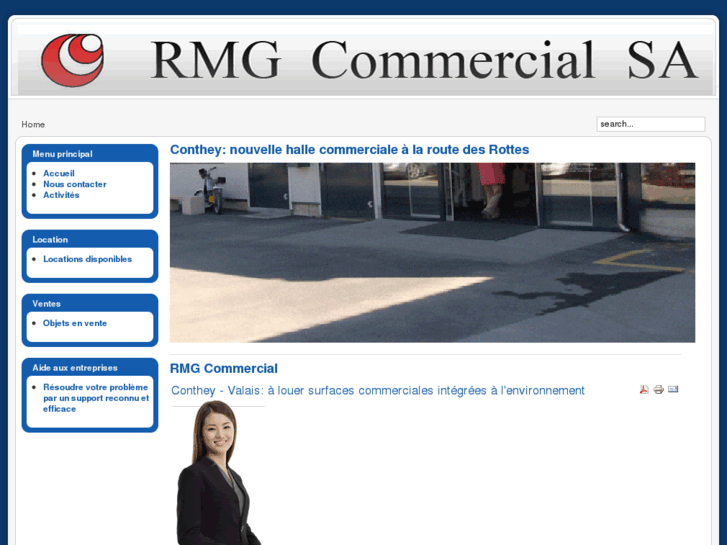Viewport: 727px width, 545px height.
Task: Click the printer icon for the article
Action: (x=658, y=390)
